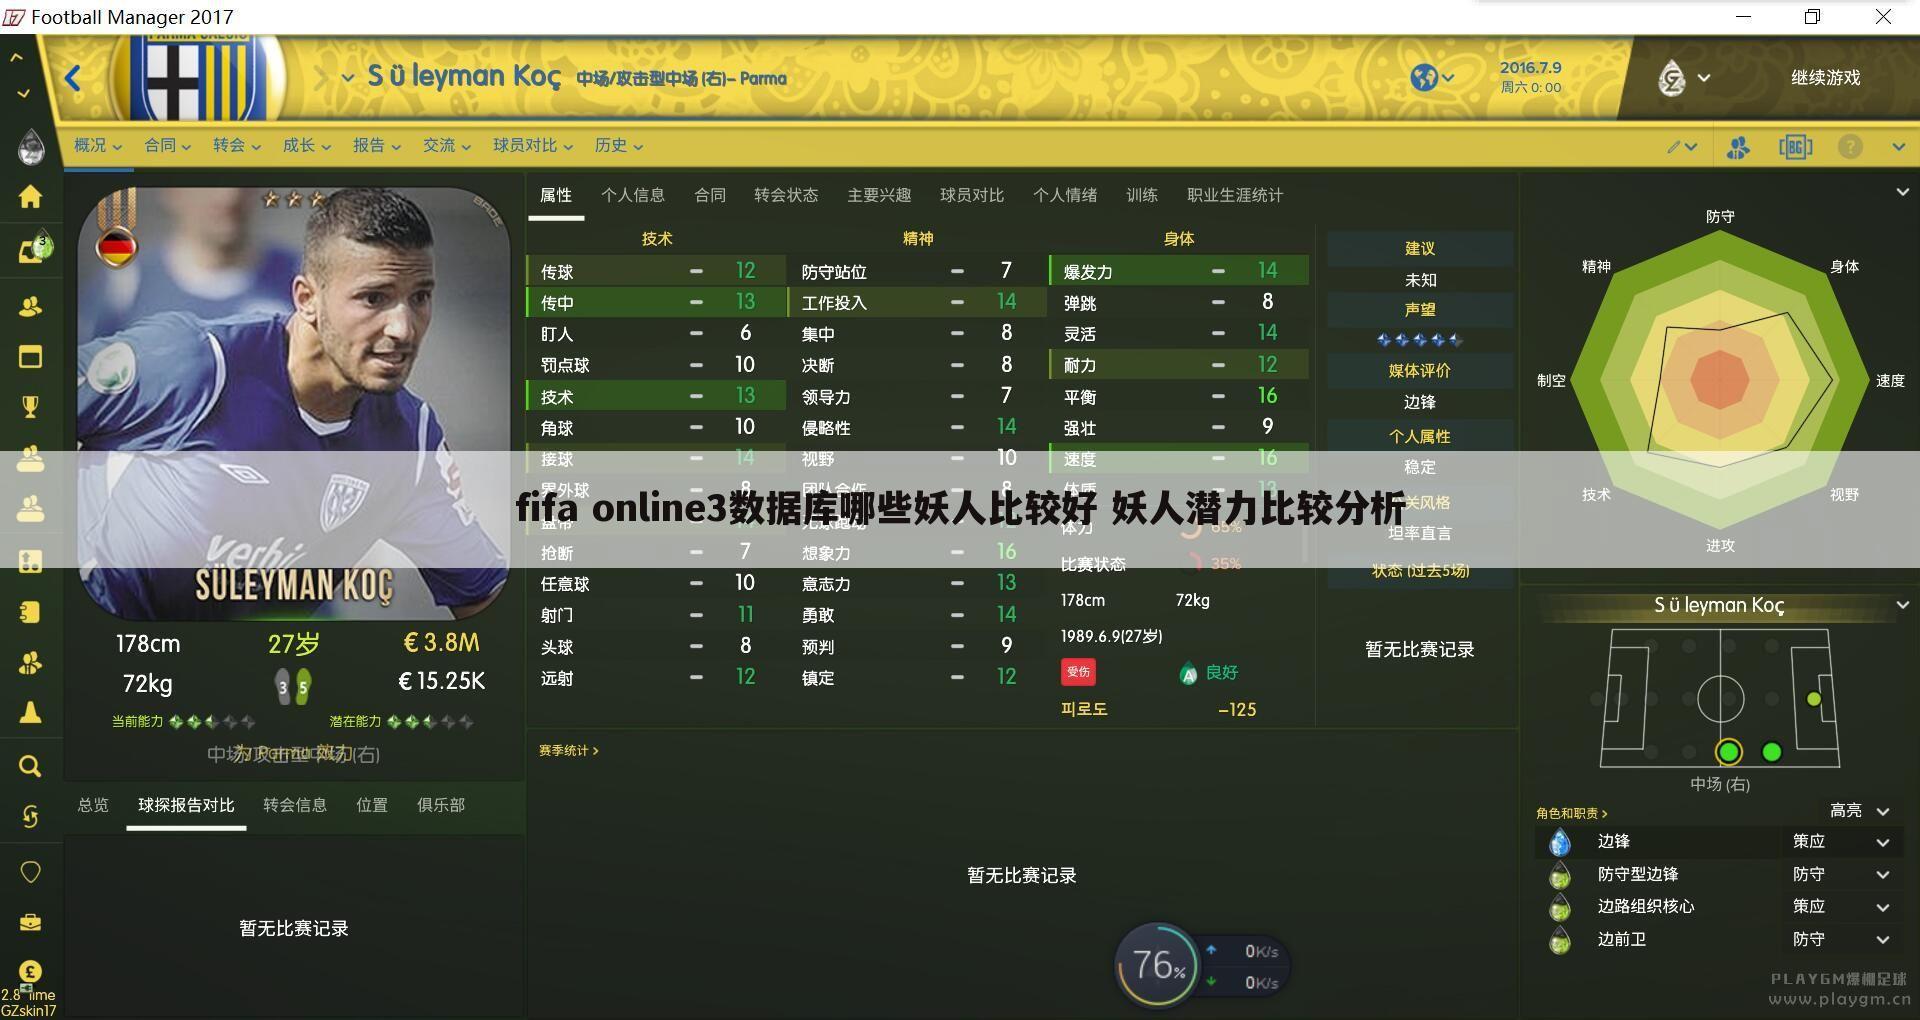Open the 角色和职责 link

1571,813
